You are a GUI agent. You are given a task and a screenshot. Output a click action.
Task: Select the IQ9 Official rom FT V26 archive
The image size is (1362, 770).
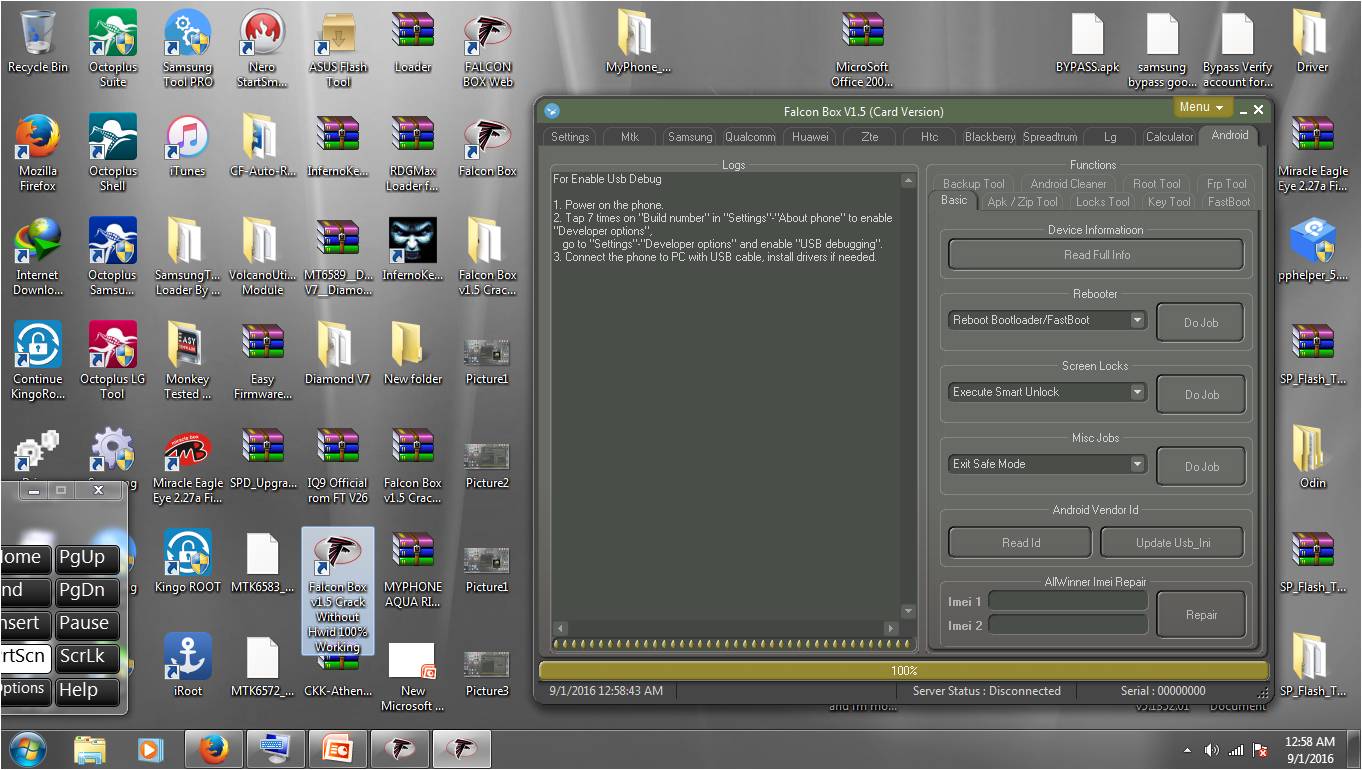338,464
